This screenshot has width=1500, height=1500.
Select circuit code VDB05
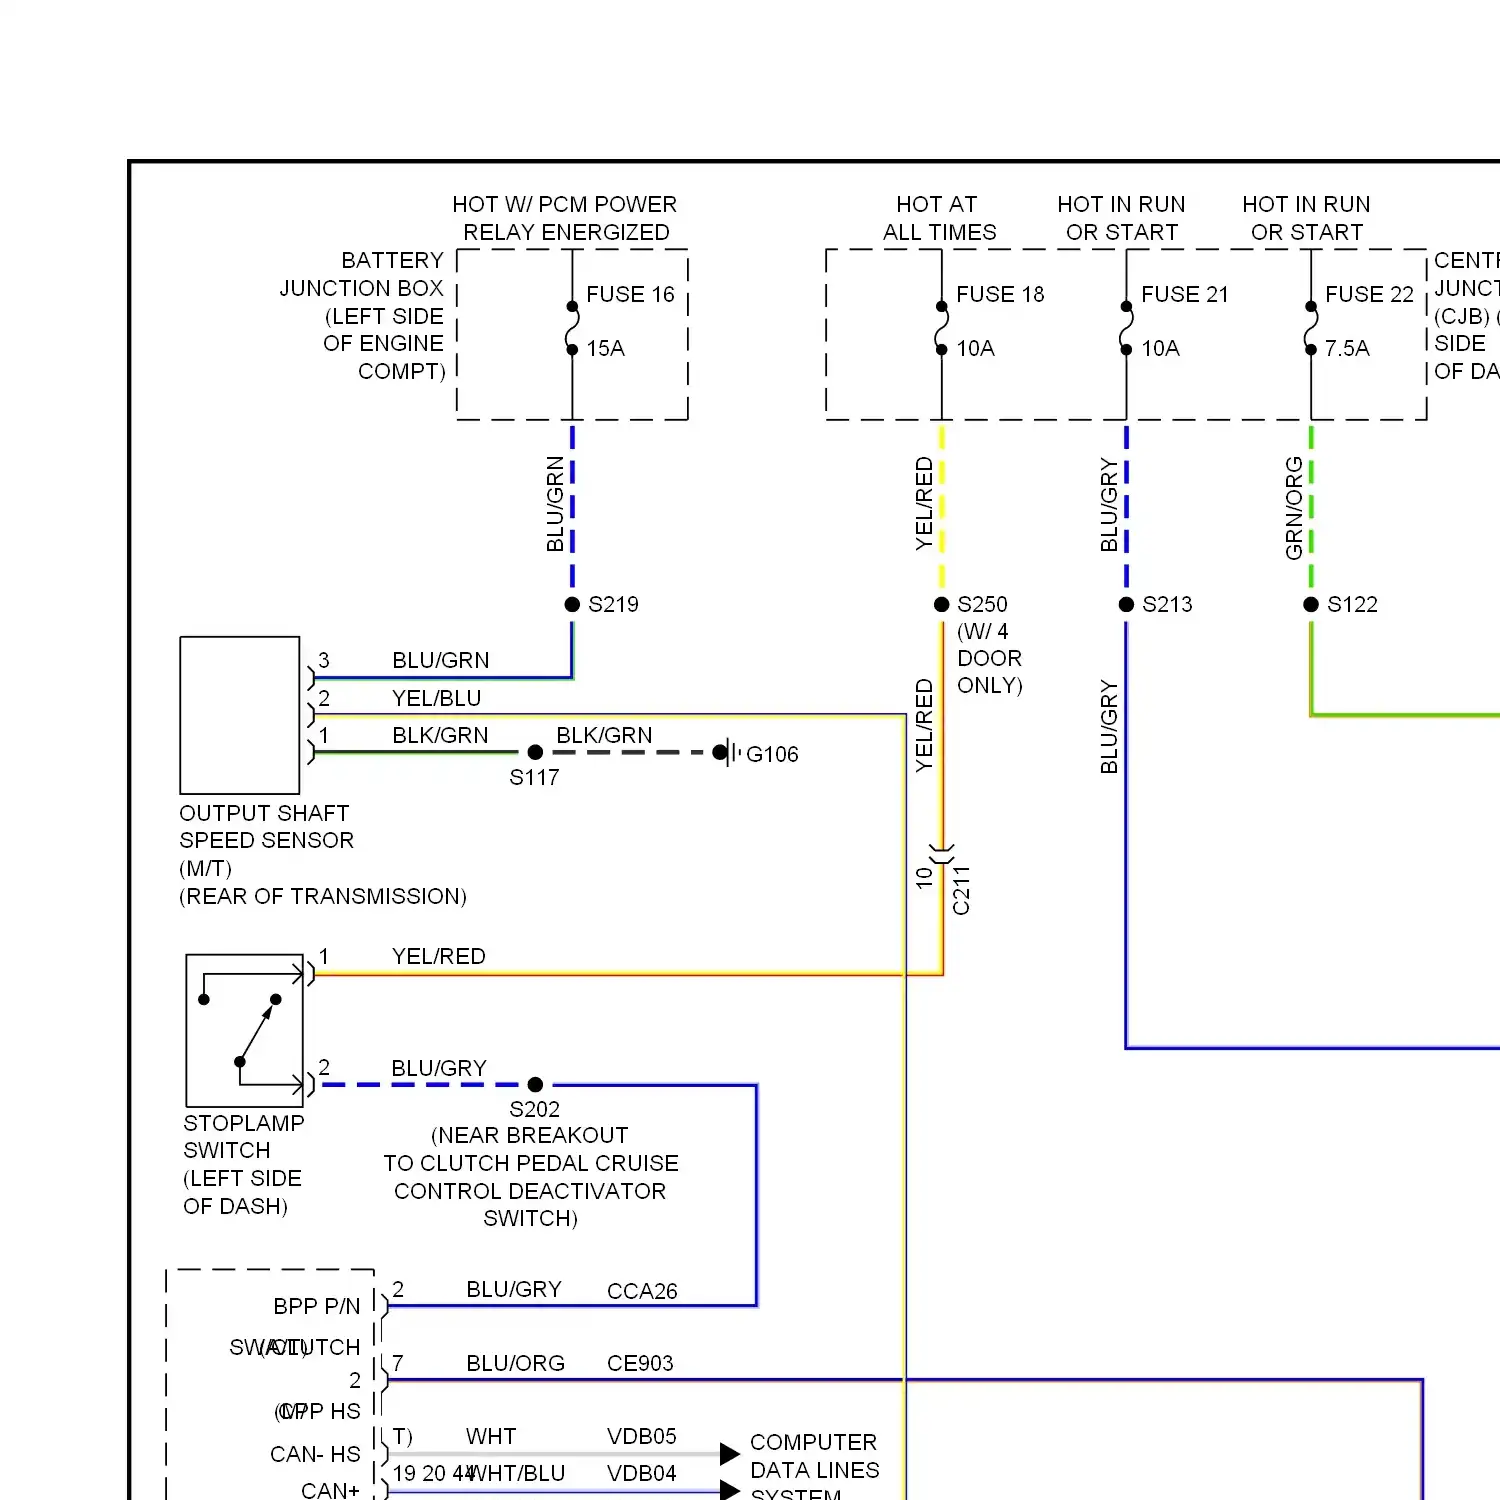tap(641, 1436)
